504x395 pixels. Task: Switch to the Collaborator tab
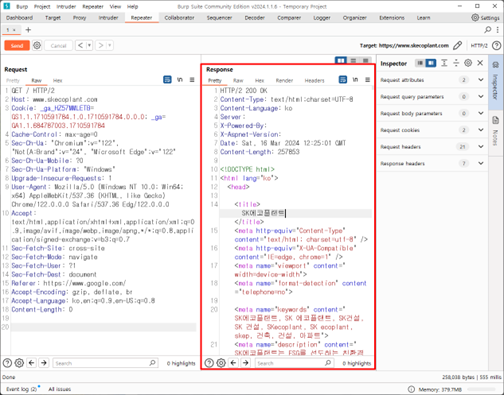(x=179, y=18)
